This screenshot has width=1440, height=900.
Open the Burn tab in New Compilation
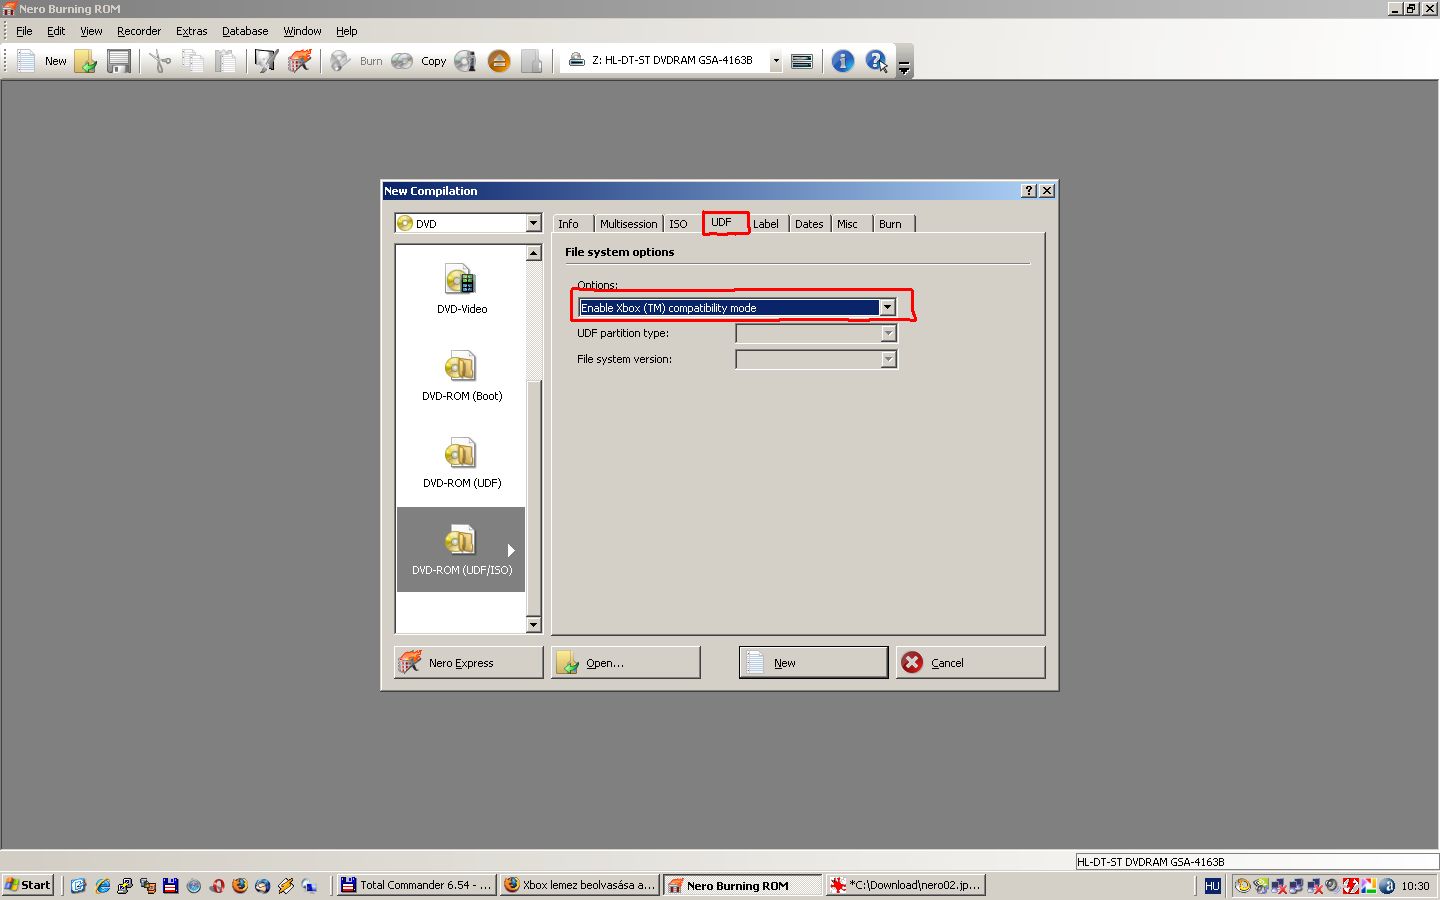coord(890,224)
